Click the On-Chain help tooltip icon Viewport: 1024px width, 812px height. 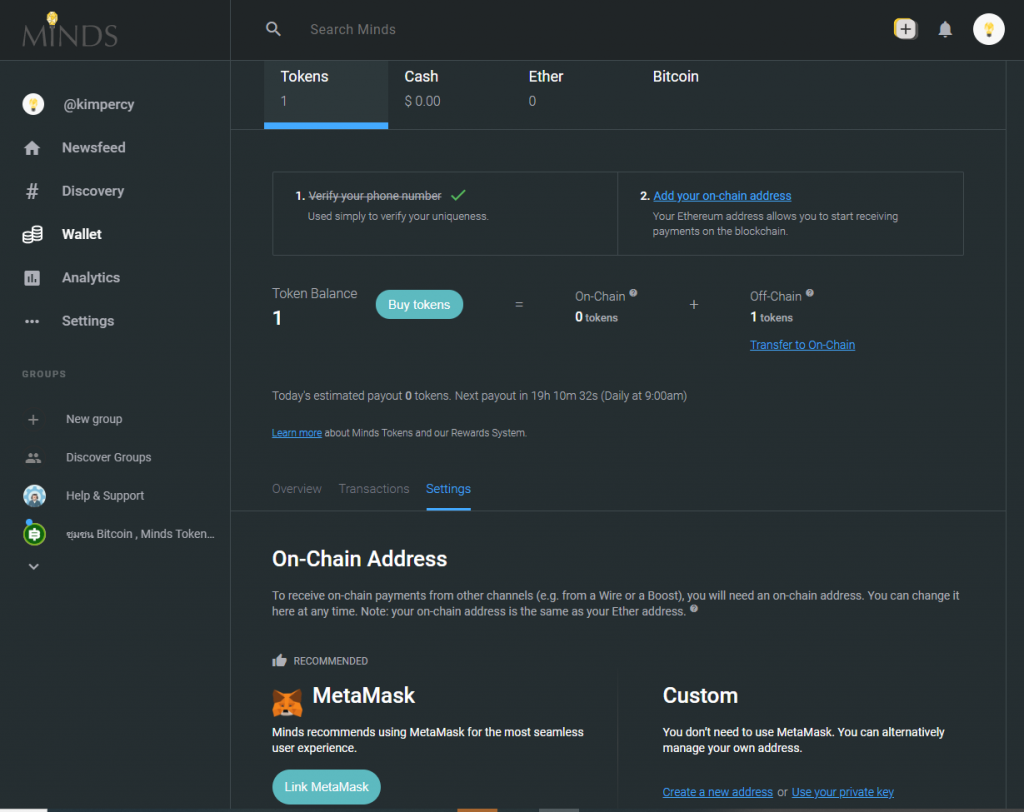point(633,293)
